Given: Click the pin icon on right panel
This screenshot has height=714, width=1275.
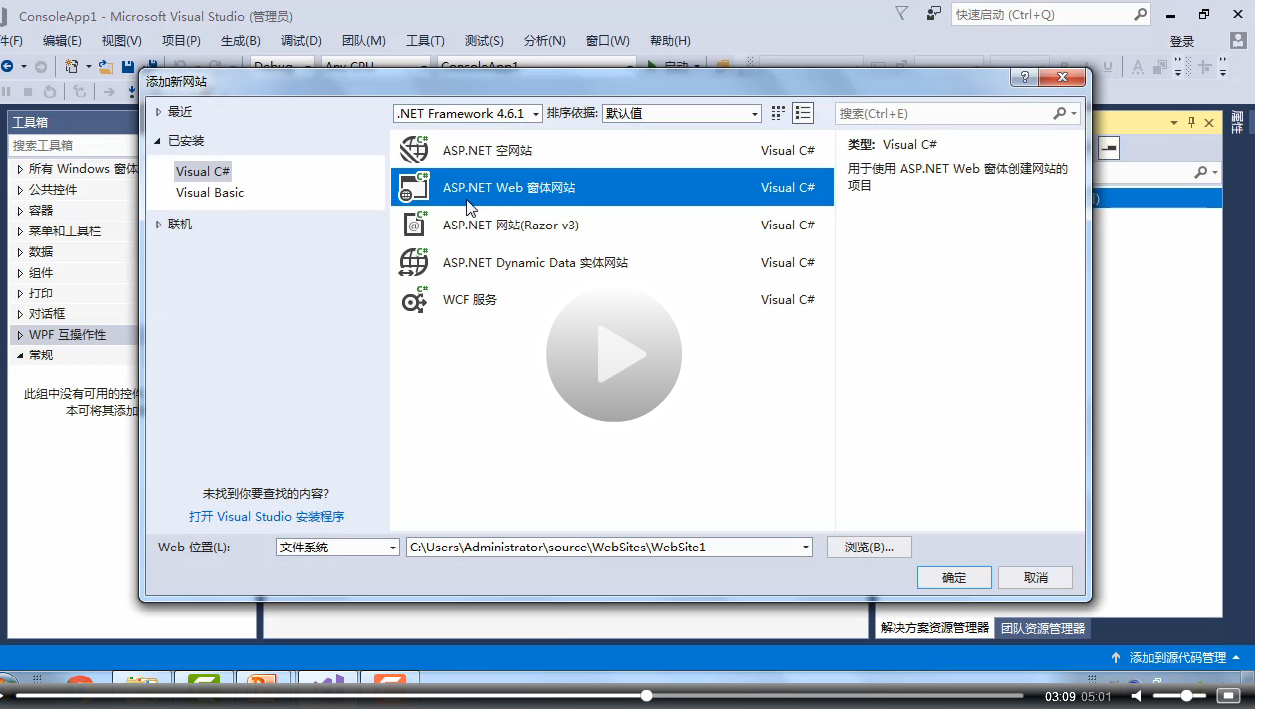Looking at the screenshot, I should coord(1191,122).
